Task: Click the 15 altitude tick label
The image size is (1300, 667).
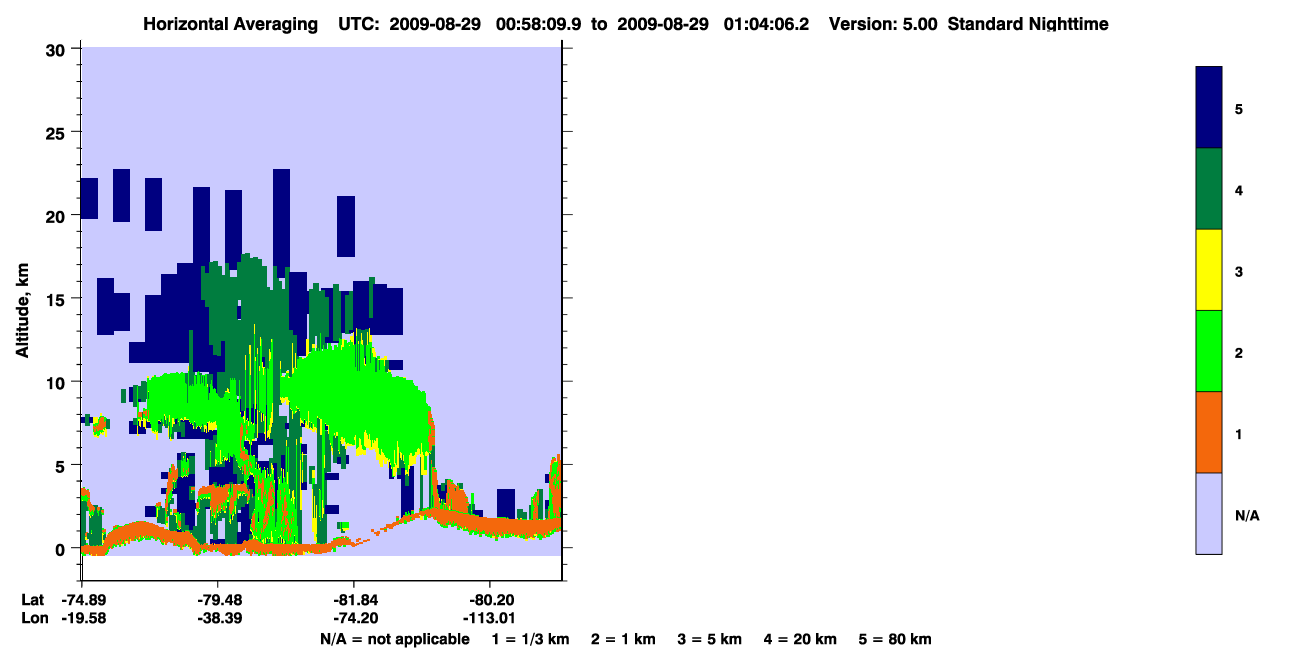Action: coord(57,299)
